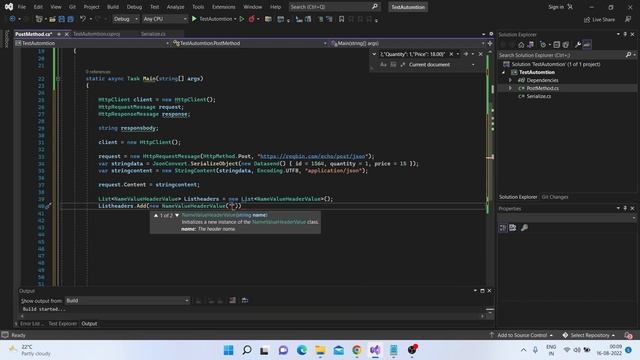Expand replace toggle chevron in find box
640x360 pixels.
[374, 54]
